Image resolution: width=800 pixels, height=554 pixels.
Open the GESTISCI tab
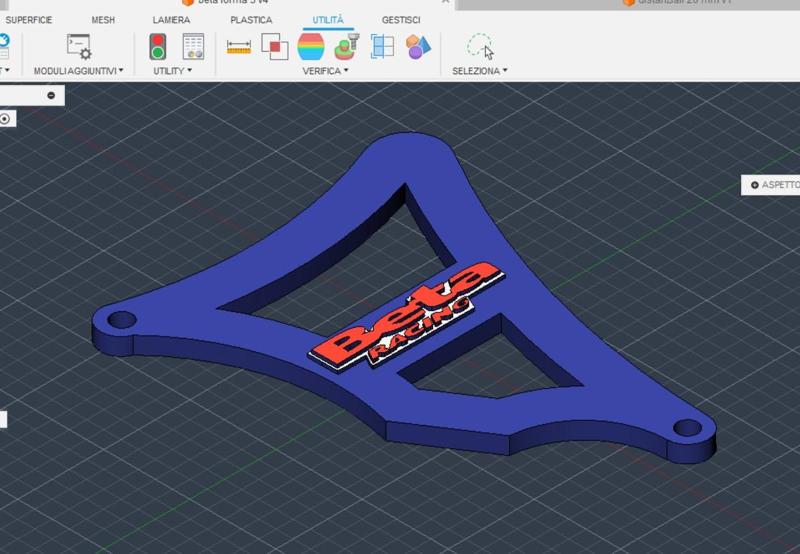point(401,20)
